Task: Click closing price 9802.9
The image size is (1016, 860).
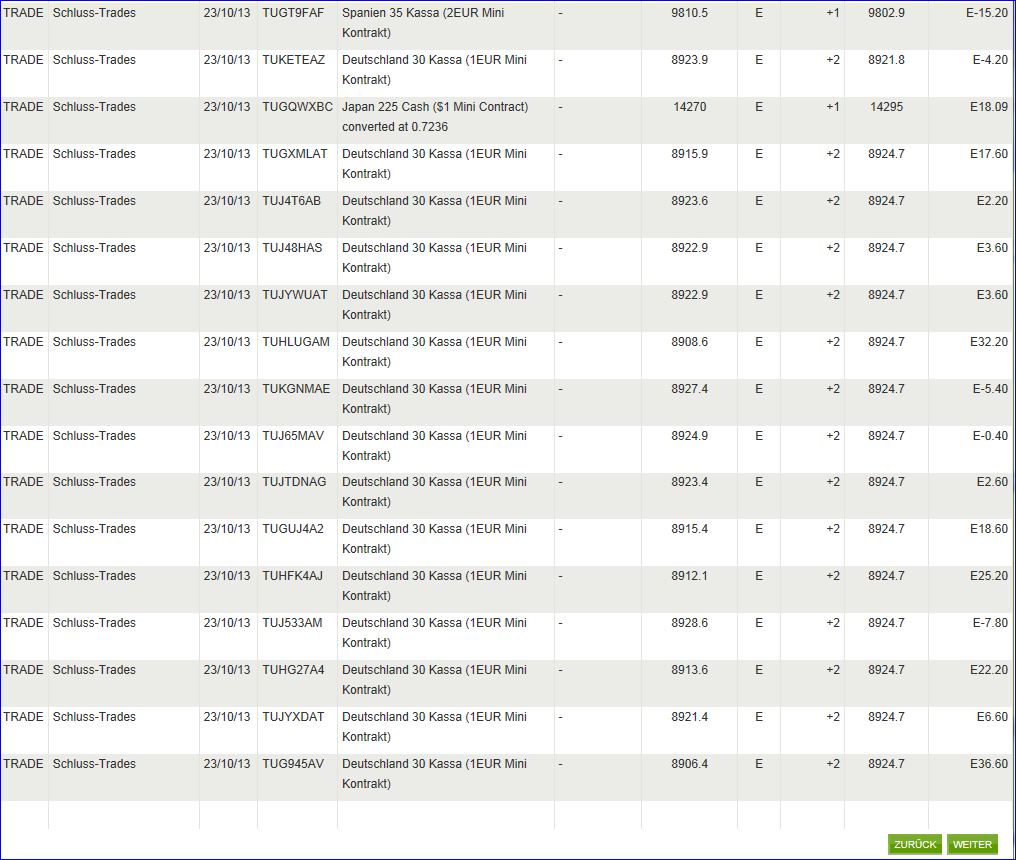Action: click(x=886, y=13)
